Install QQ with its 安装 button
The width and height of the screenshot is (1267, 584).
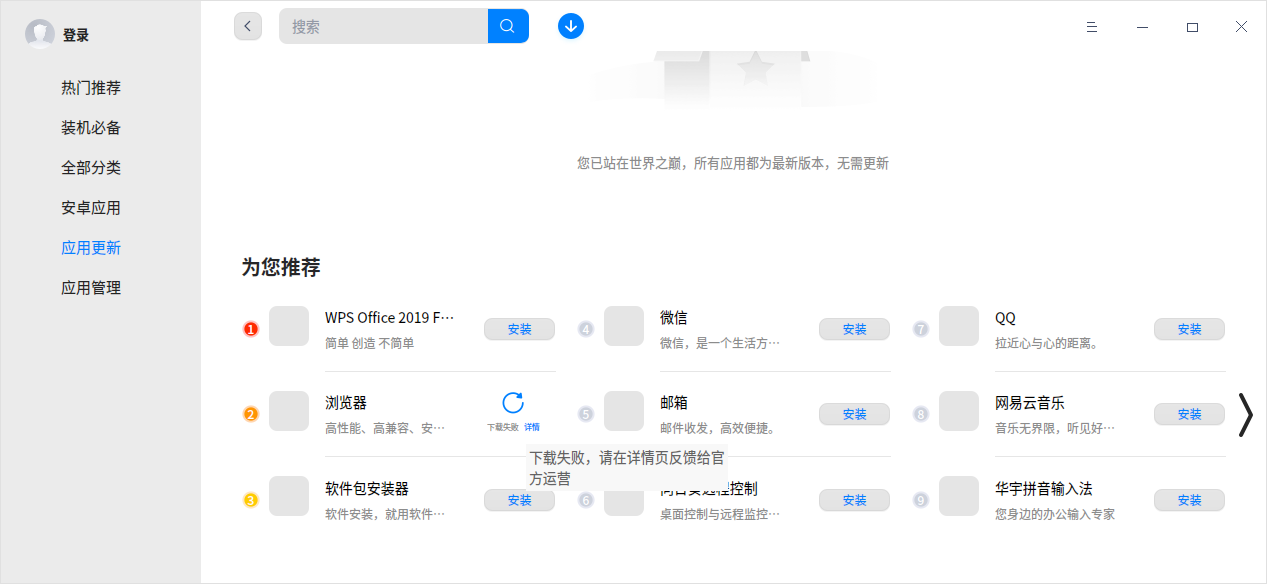[x=1189, y=328]
